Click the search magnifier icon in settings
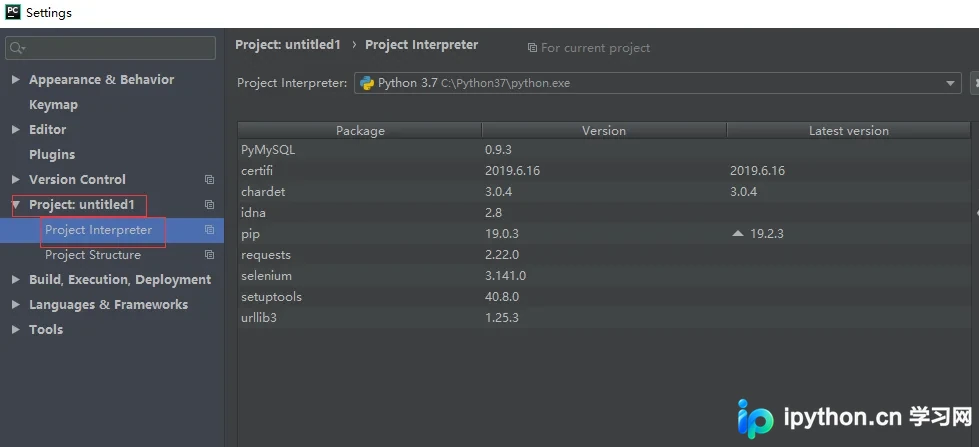The width and height of the screenshot is (979, 447). point(17,48)
